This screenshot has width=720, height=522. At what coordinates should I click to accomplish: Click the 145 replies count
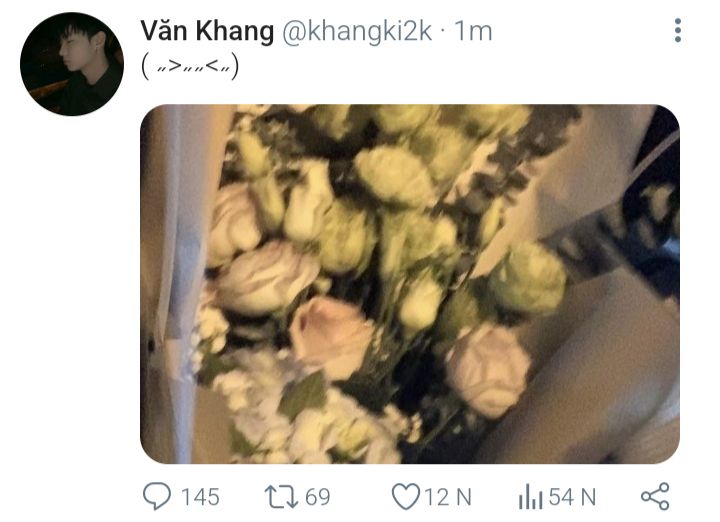point(200,497)
